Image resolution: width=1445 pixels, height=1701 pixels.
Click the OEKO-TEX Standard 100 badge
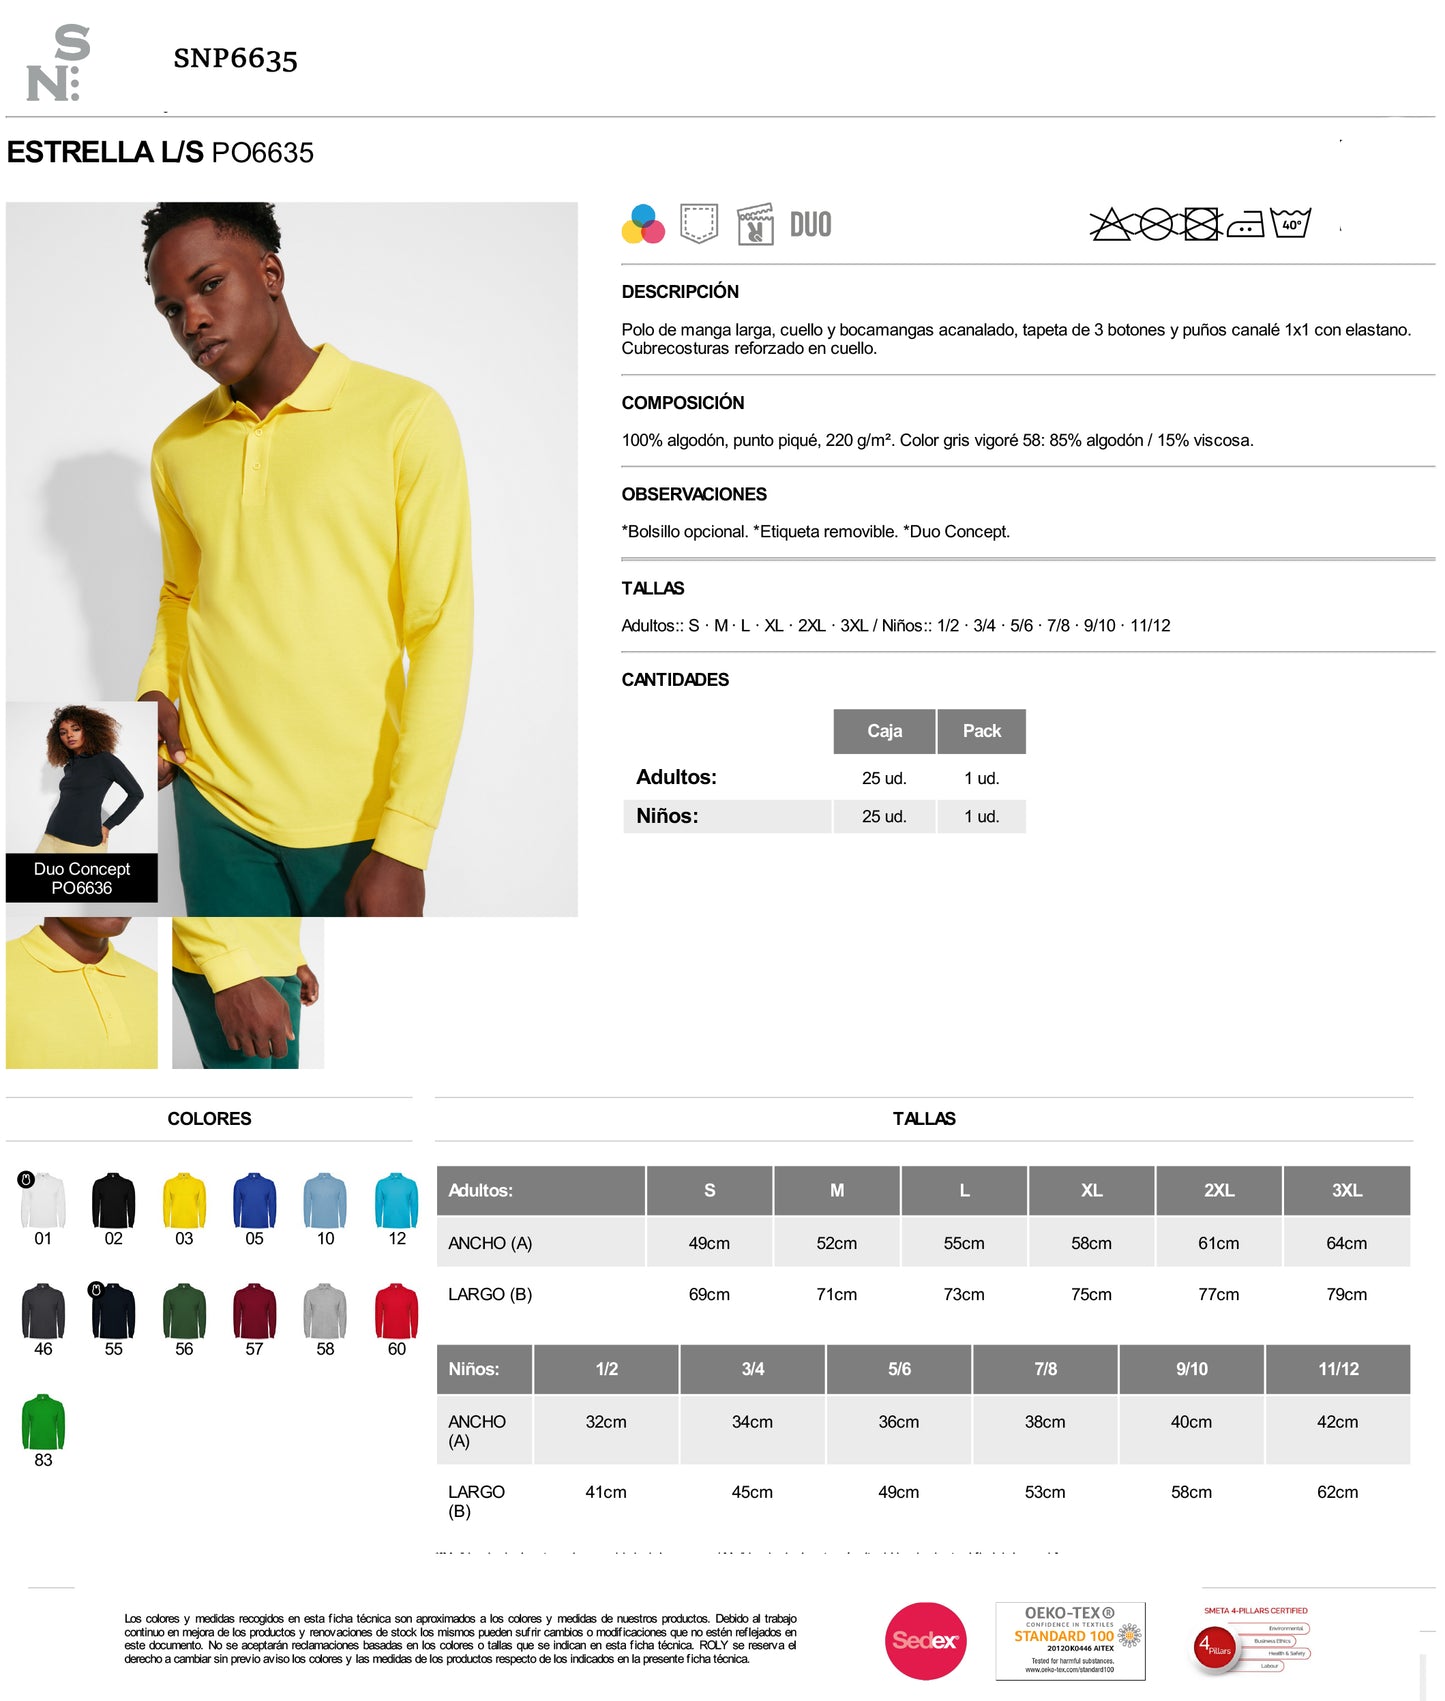click(x=1070, y=1641)
